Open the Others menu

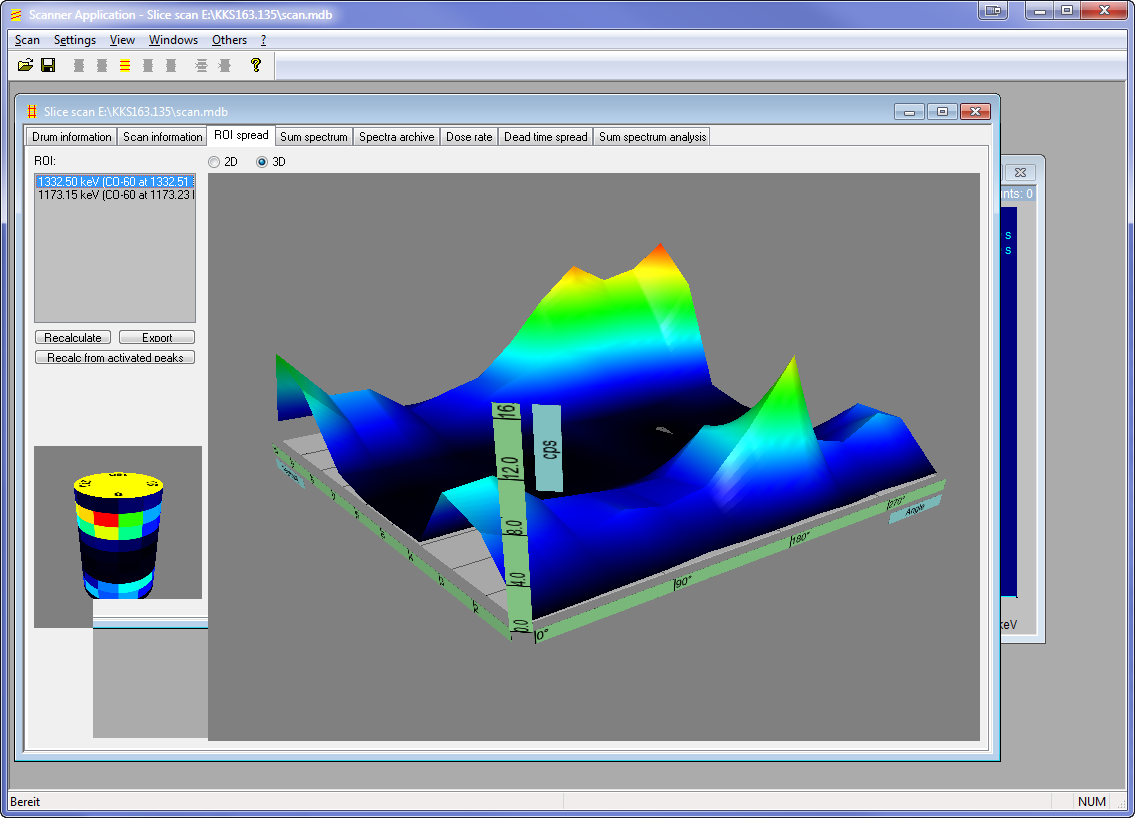pyautogui.click(x=229, y=40)
